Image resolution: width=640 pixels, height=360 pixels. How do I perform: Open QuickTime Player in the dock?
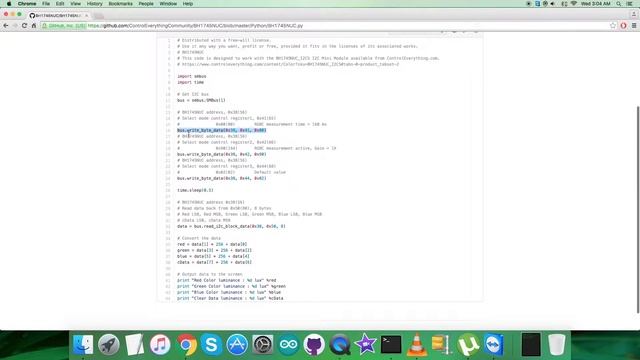click(340, 344)
